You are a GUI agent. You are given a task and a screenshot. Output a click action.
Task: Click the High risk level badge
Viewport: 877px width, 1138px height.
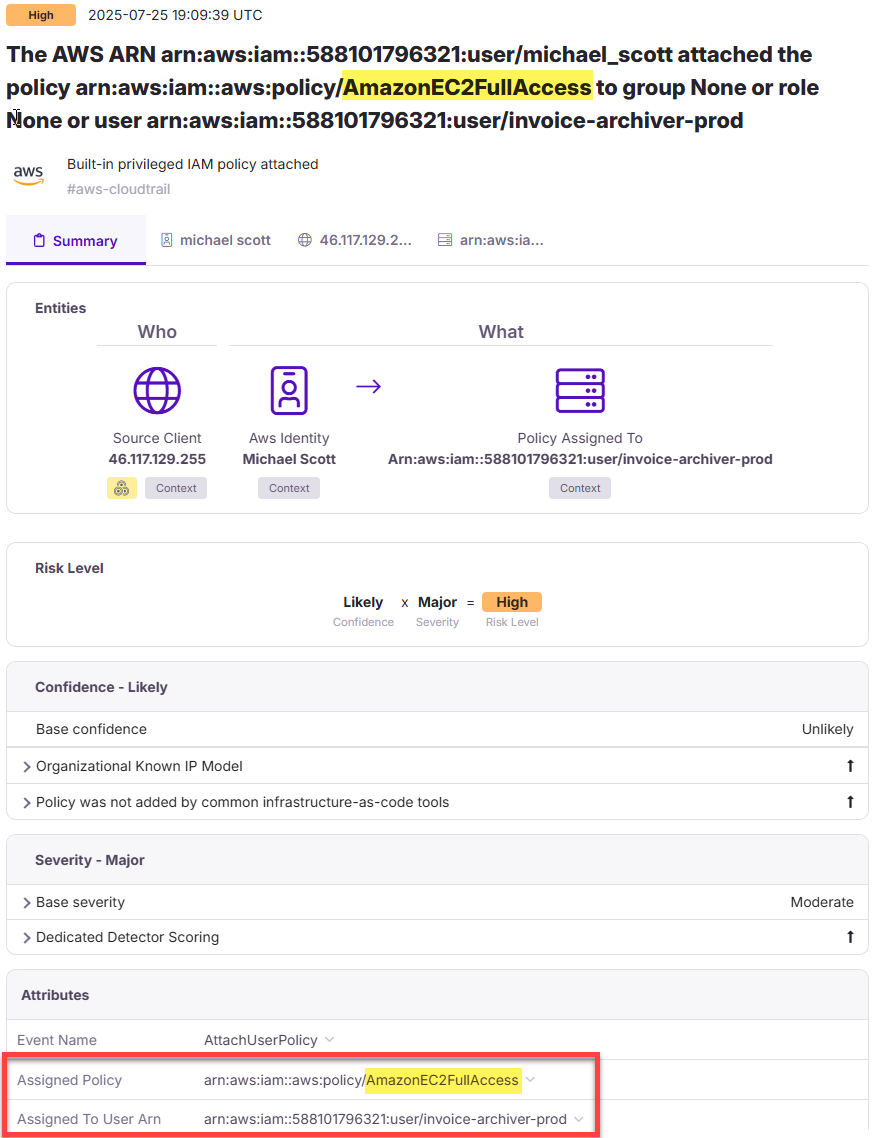pos(511,602)
